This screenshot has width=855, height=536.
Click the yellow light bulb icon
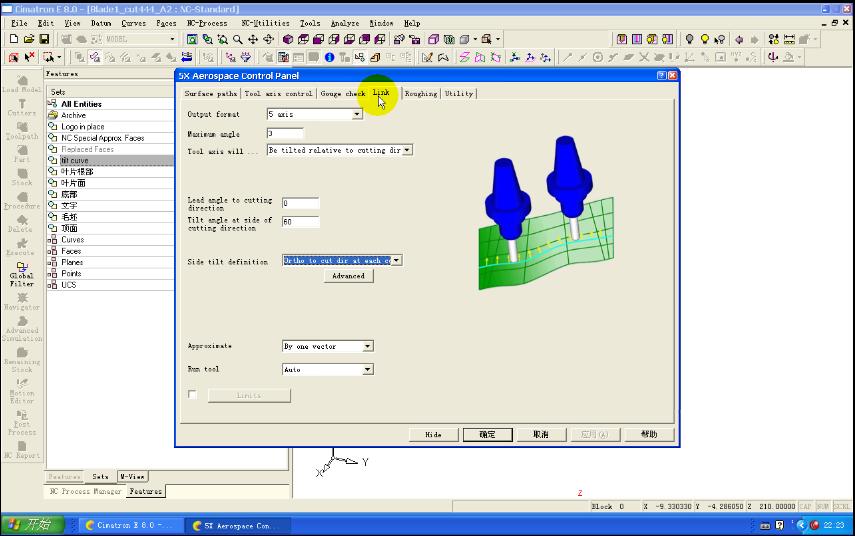(705, 39)
